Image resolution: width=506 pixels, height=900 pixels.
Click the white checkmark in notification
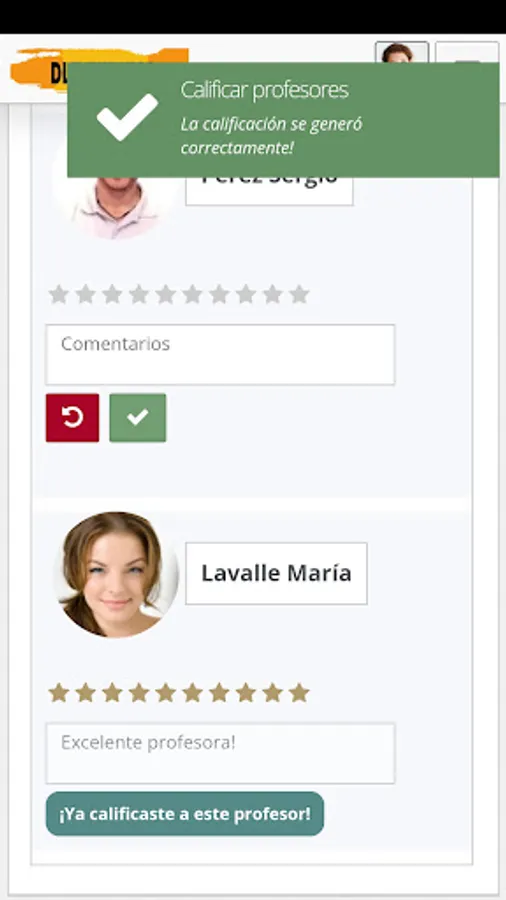coord(127,117)
